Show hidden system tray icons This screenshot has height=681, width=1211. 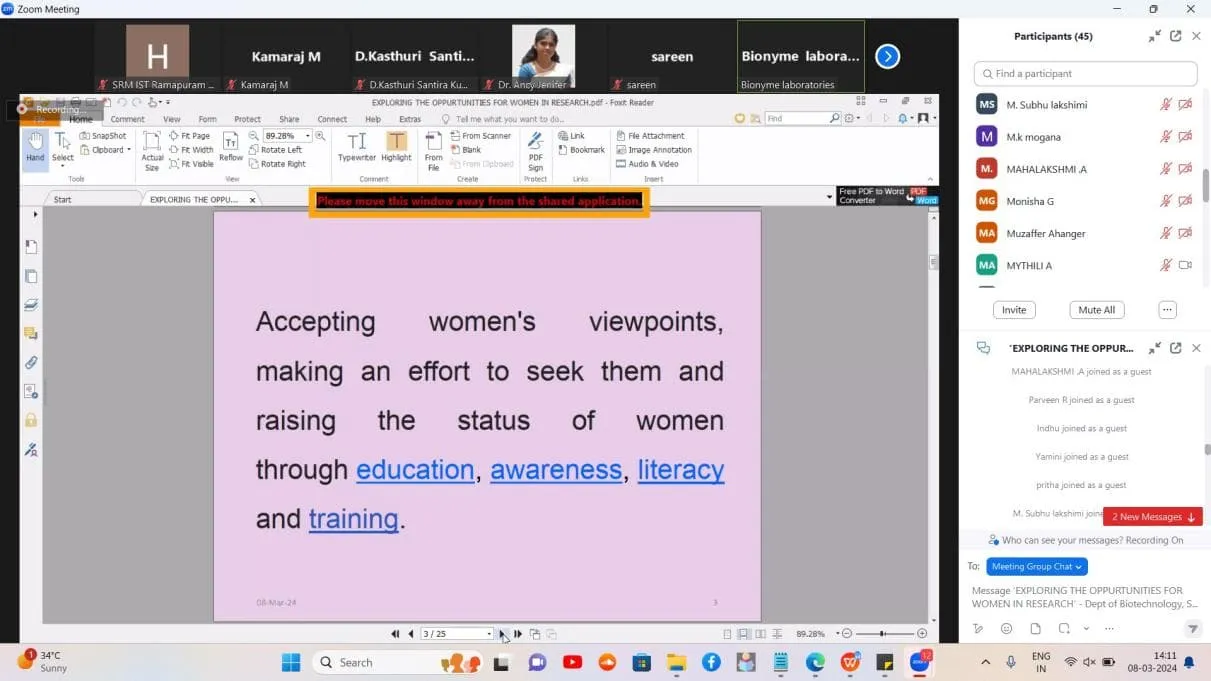[x=986, y=662]
